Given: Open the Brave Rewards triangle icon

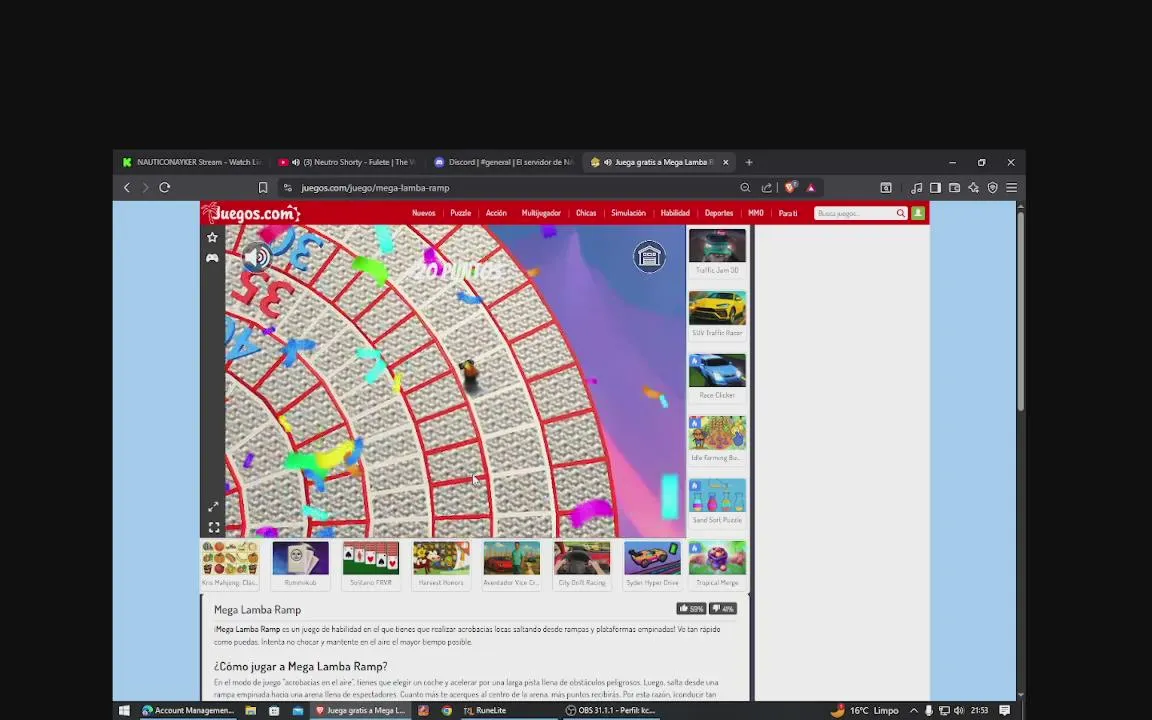Looking at the screenshot, I should pyautogui.click(x=811, y=188).
